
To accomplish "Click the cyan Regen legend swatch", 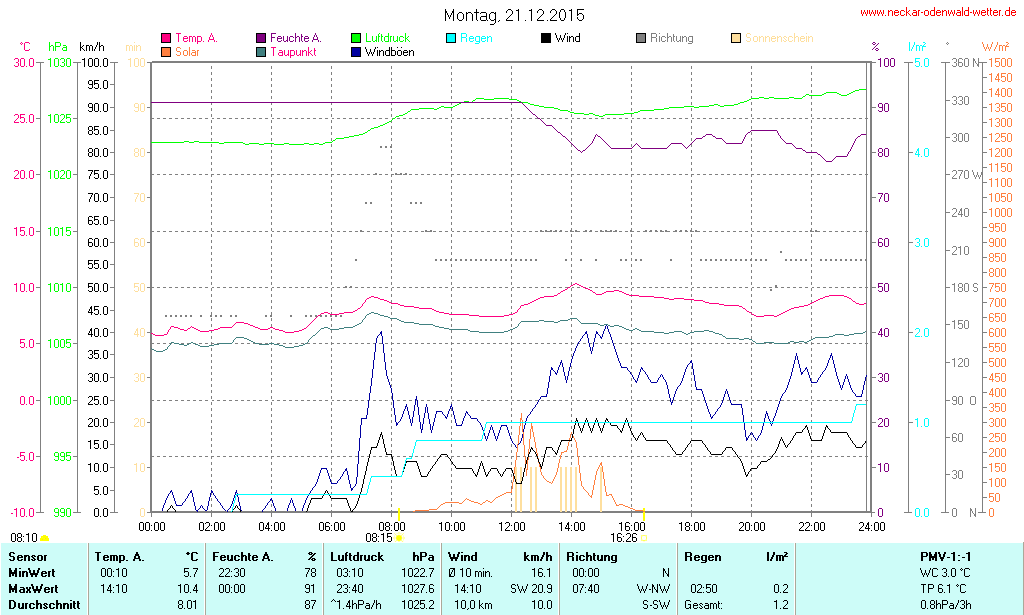I will coord(451,38).
